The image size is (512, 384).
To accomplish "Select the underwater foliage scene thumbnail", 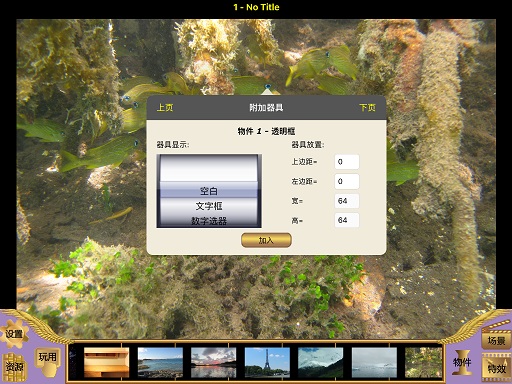I will pos(424,362).
